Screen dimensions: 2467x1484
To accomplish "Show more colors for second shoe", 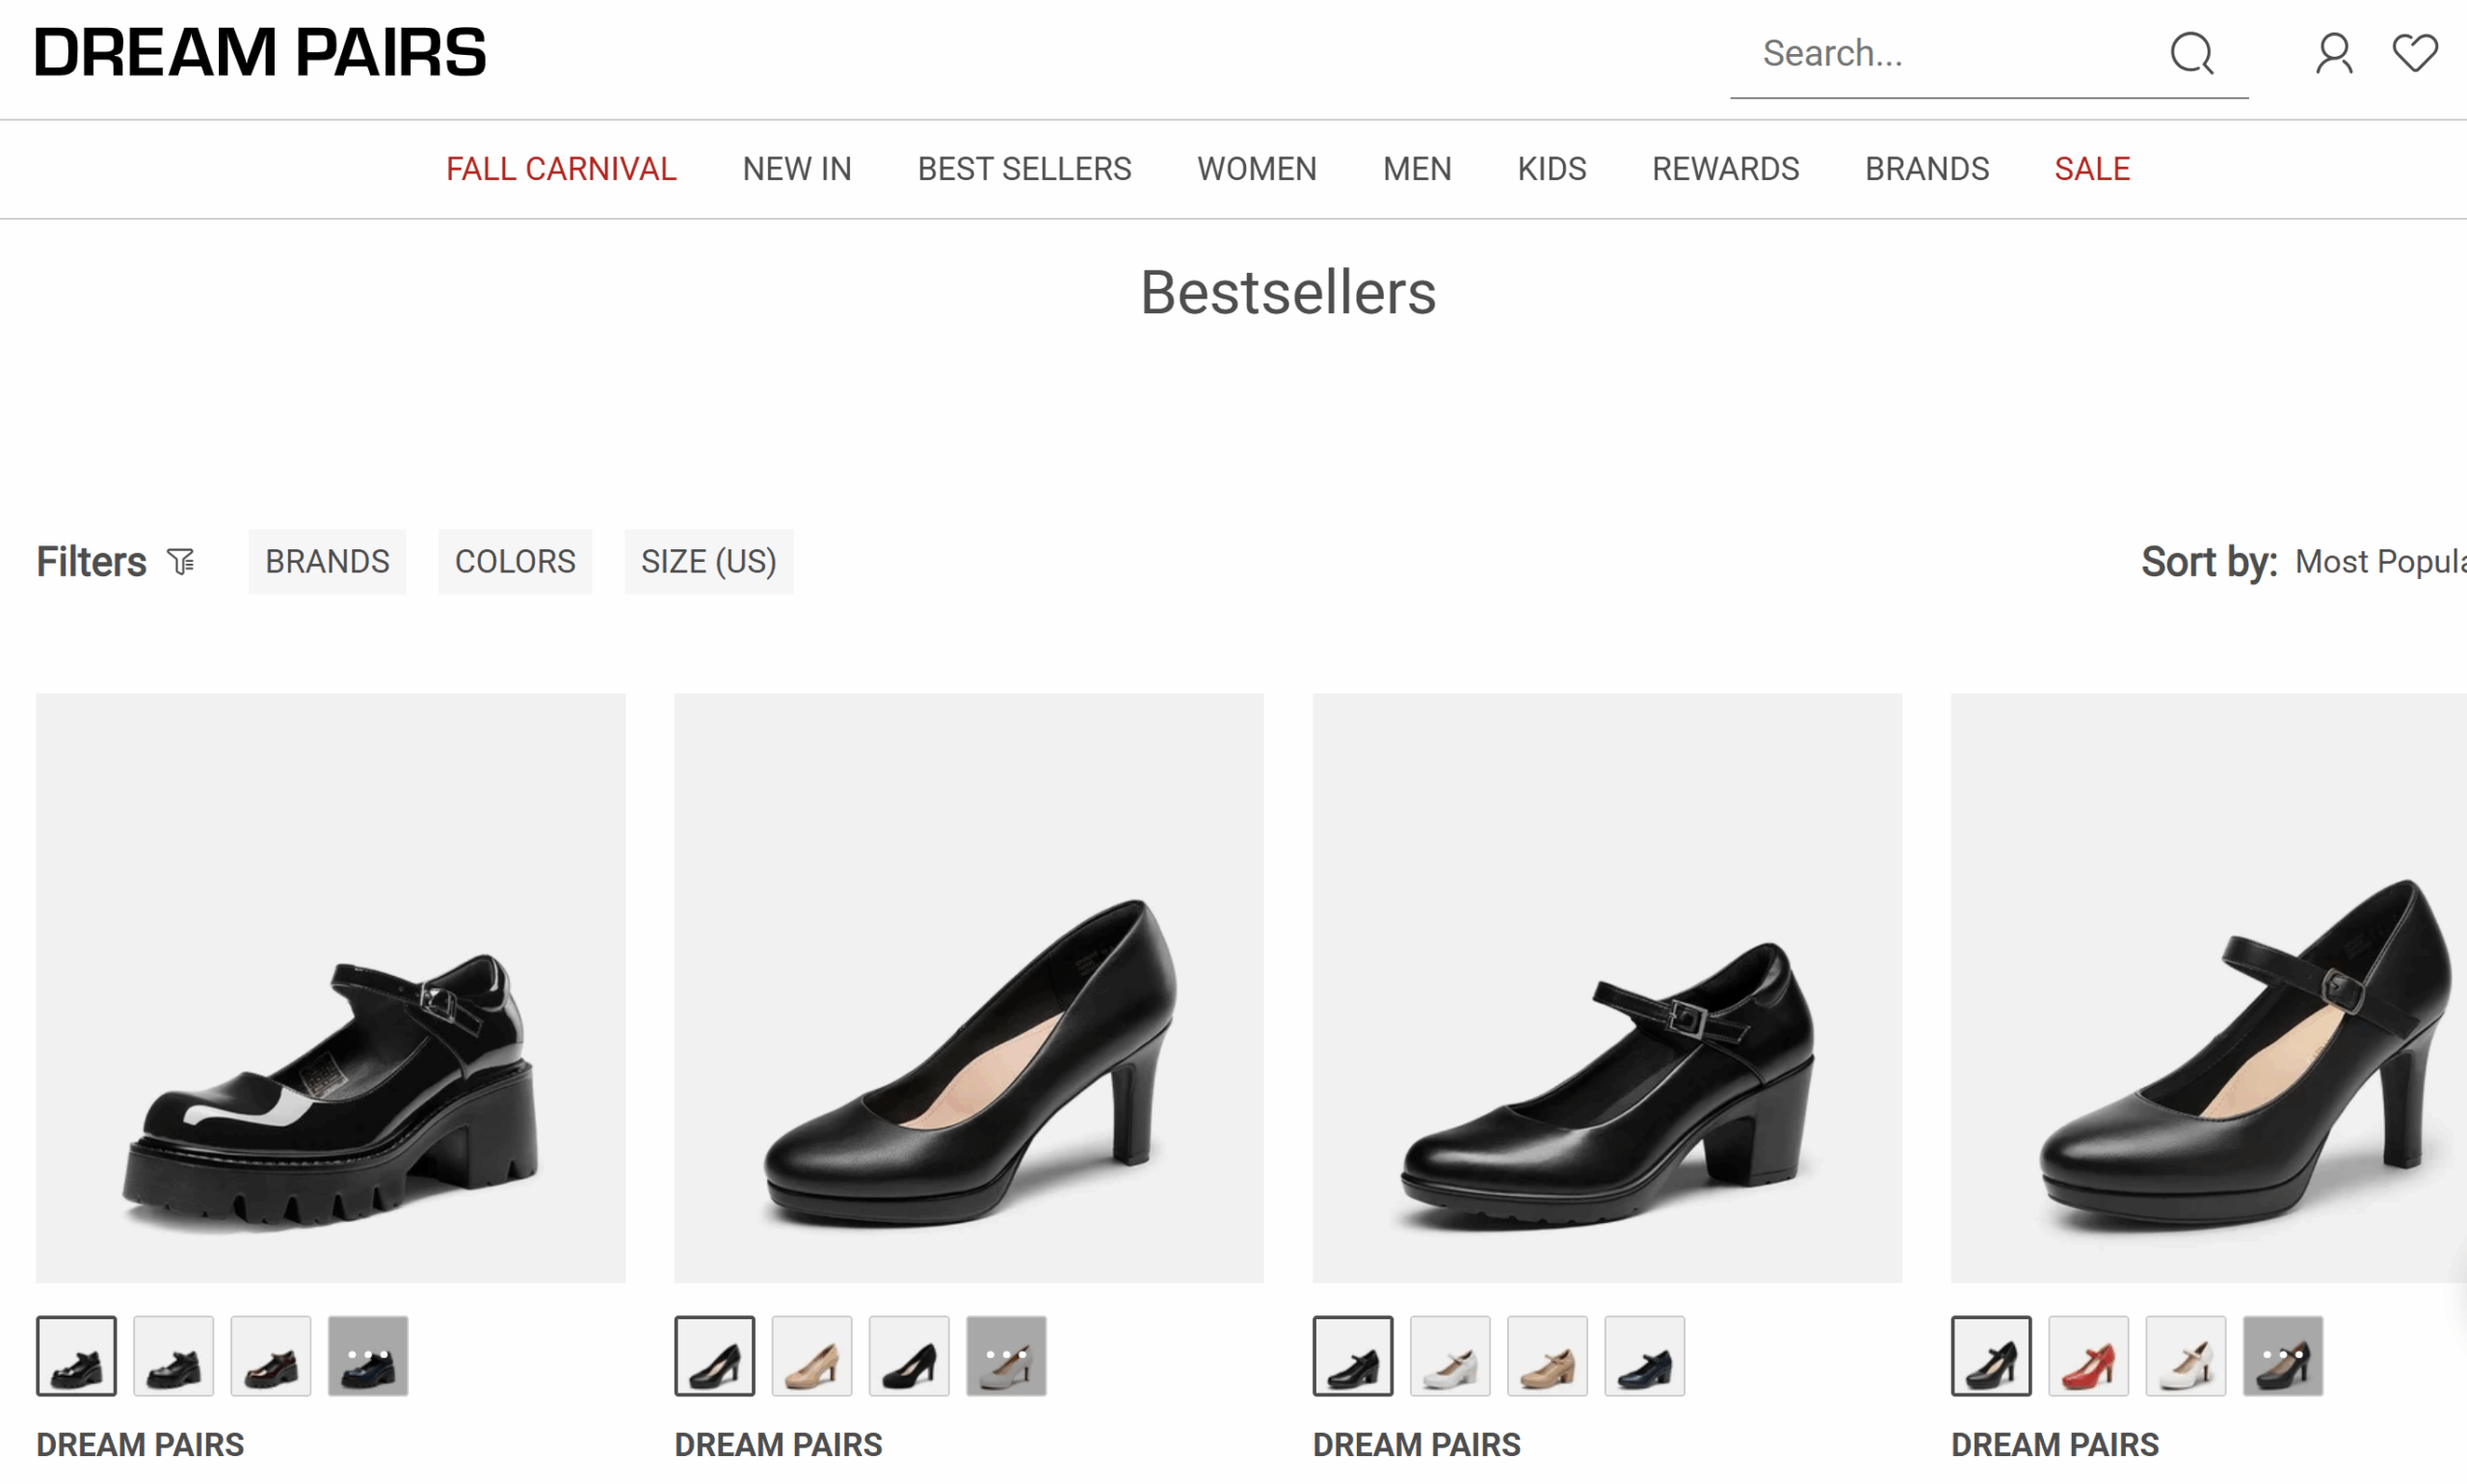I will [1006, 1356].
